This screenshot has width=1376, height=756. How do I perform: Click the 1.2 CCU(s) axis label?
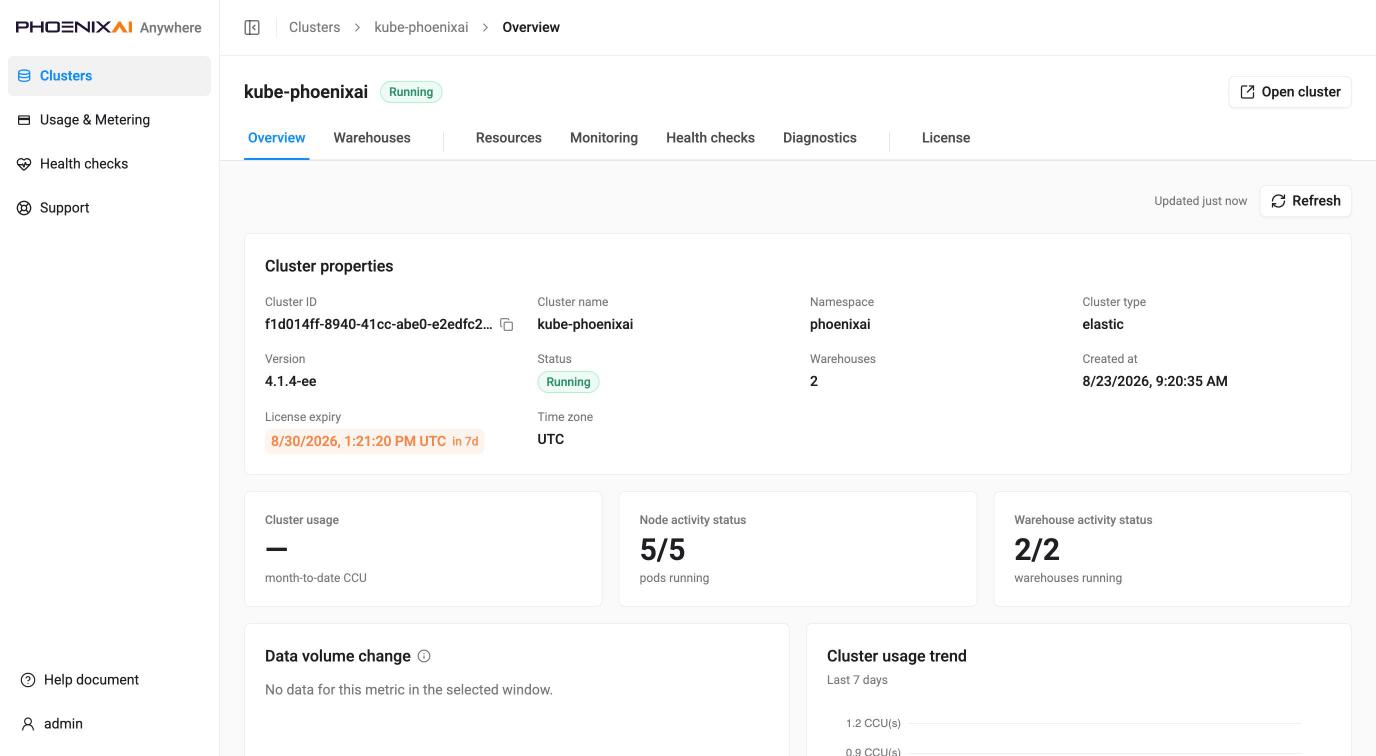tap(873, 723)
